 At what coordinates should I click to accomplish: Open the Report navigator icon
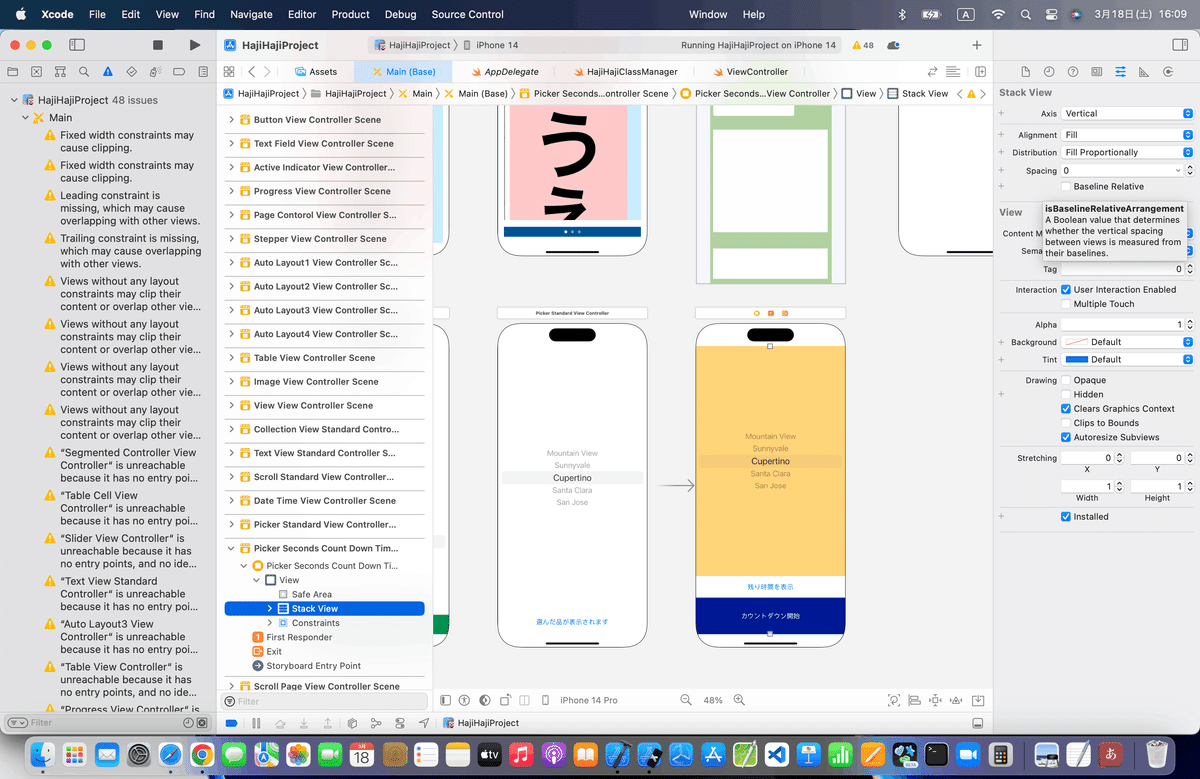(x=202, y=72)
